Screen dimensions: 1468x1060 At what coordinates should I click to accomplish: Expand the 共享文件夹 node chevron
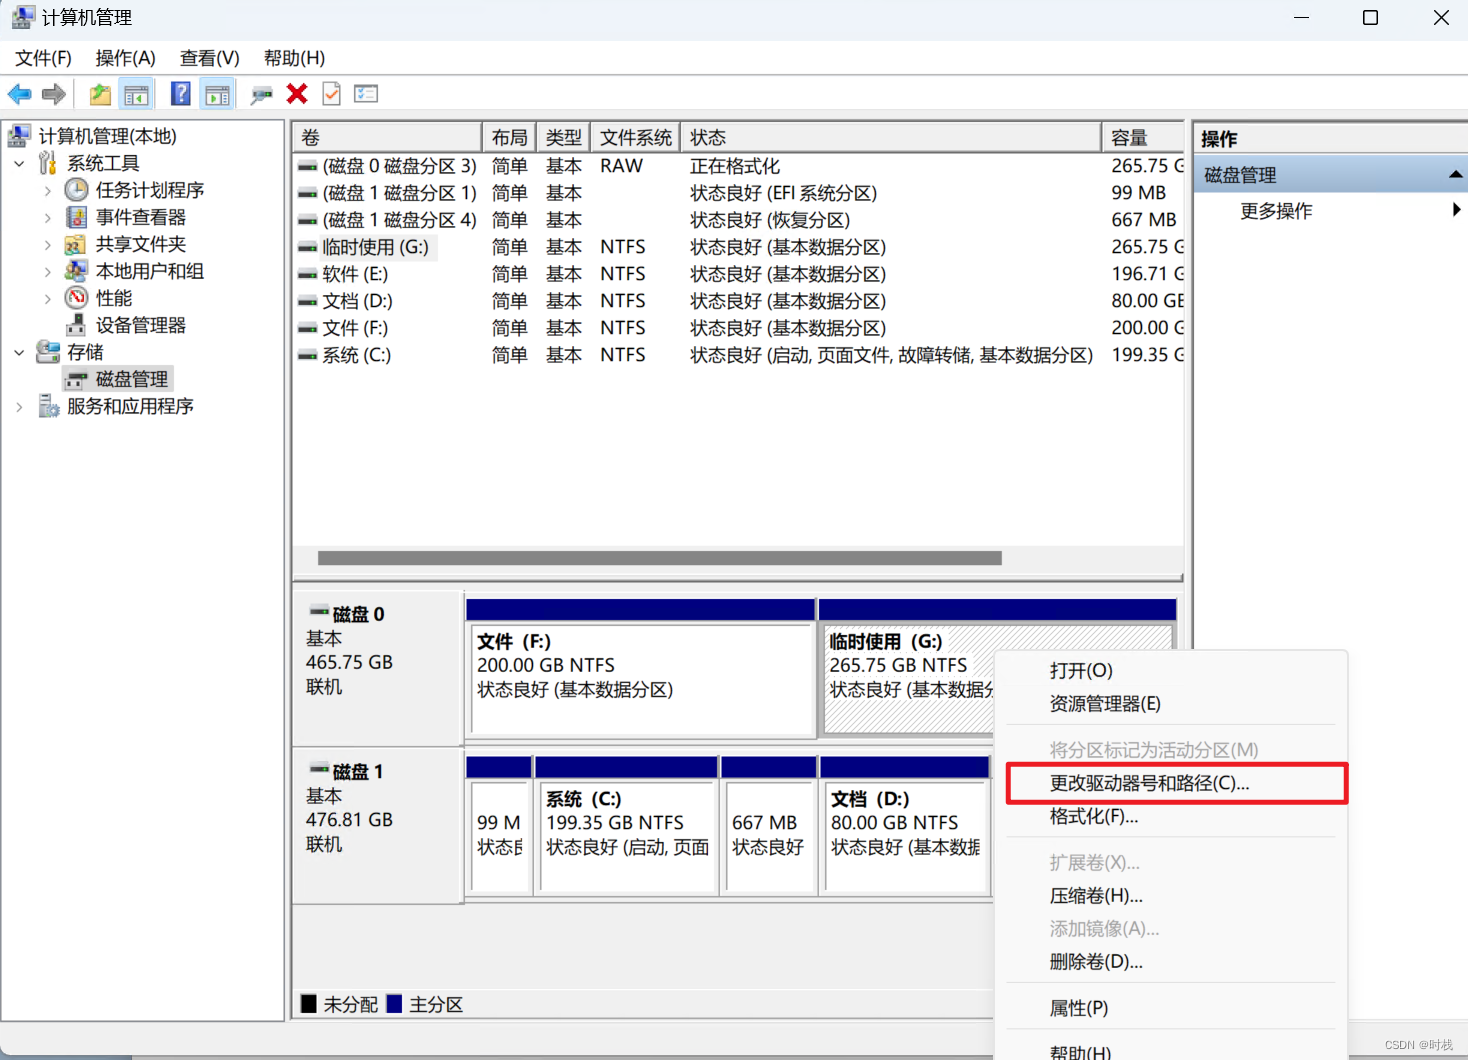pyautogui.click(x=48, y=244)
